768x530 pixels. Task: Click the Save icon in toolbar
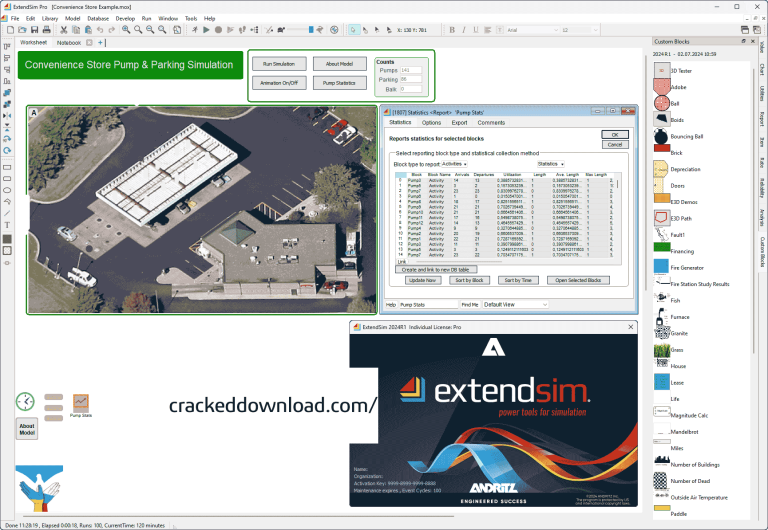coord(34,30)
